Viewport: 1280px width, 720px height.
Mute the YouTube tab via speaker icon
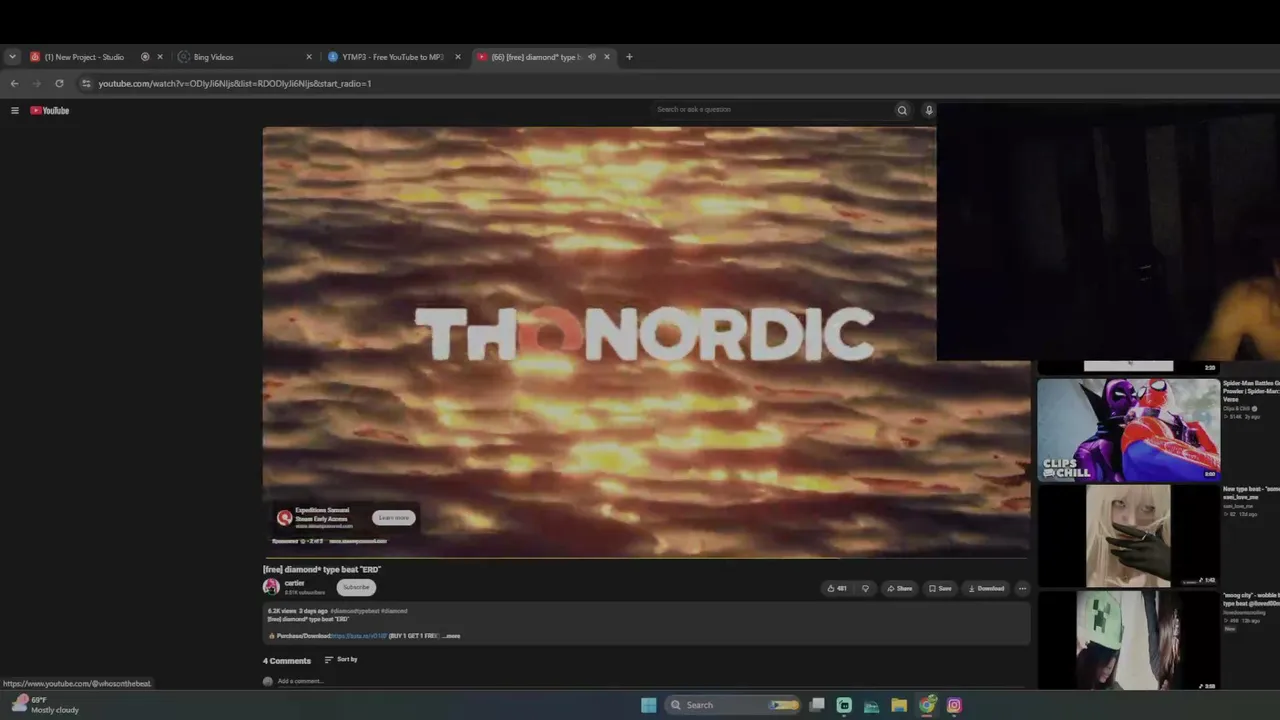[591, 57]
